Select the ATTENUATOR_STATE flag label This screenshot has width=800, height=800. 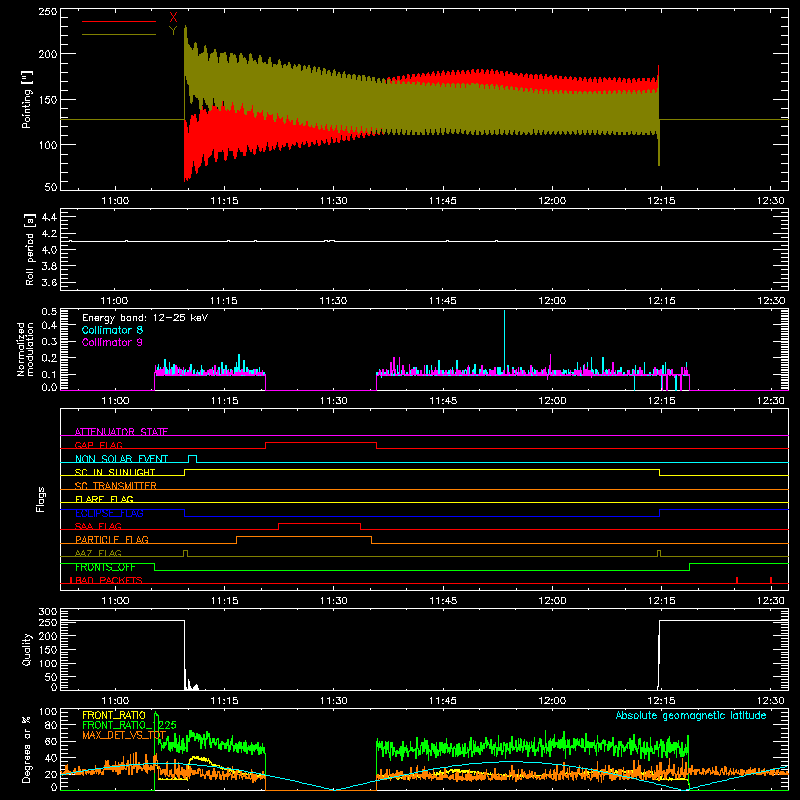121,432
